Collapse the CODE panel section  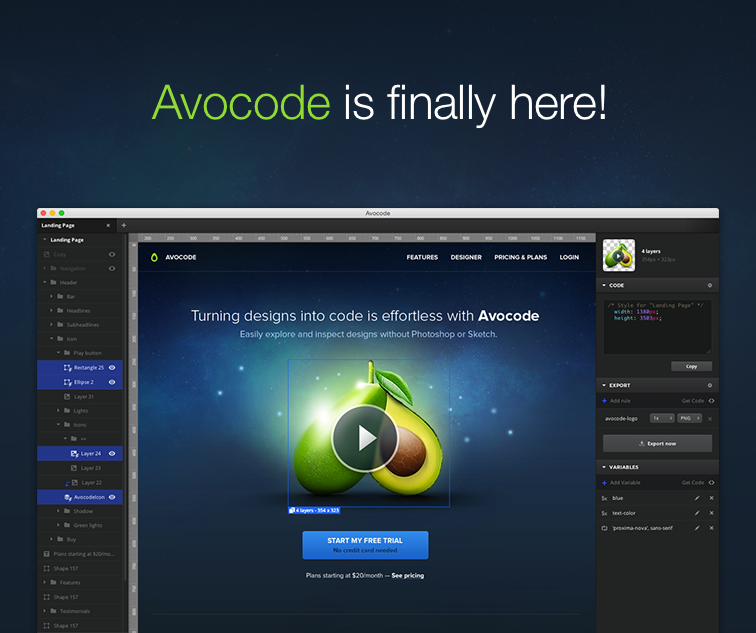[x=604, y=285]
